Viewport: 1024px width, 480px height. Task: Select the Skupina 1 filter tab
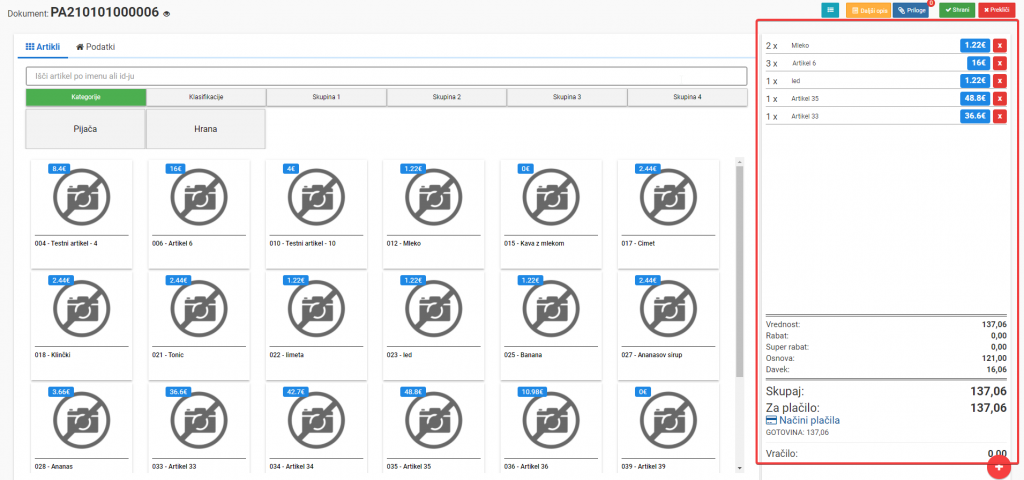pyautogui.click(x=327, y=97)
